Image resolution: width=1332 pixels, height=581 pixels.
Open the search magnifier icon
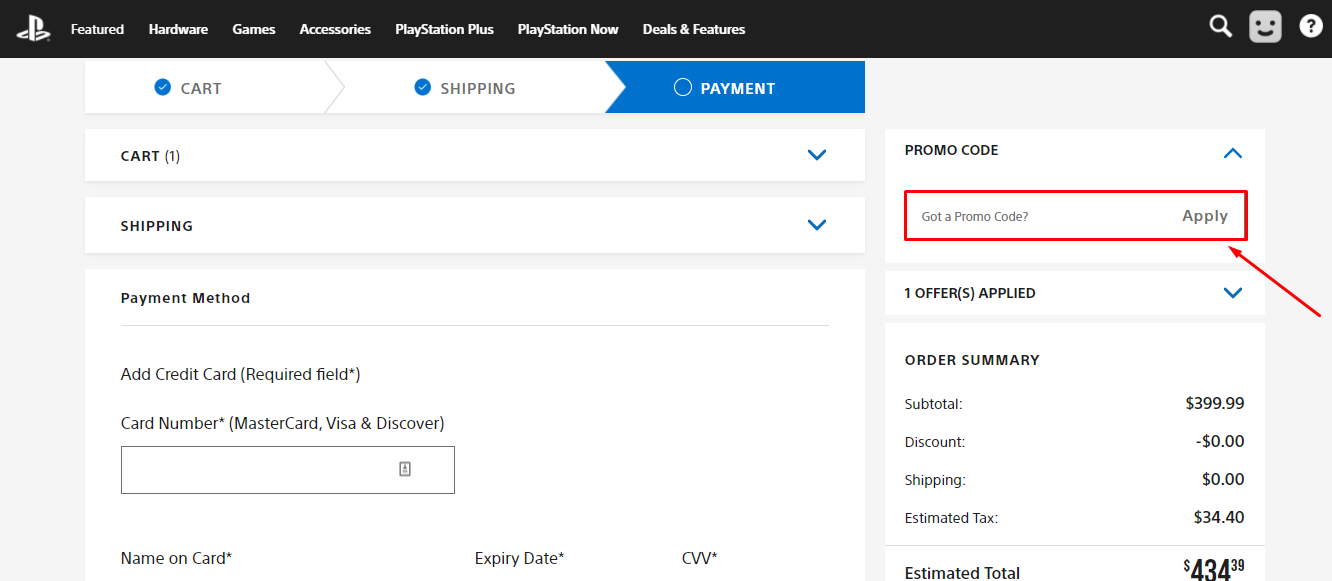pos(1220,27)
